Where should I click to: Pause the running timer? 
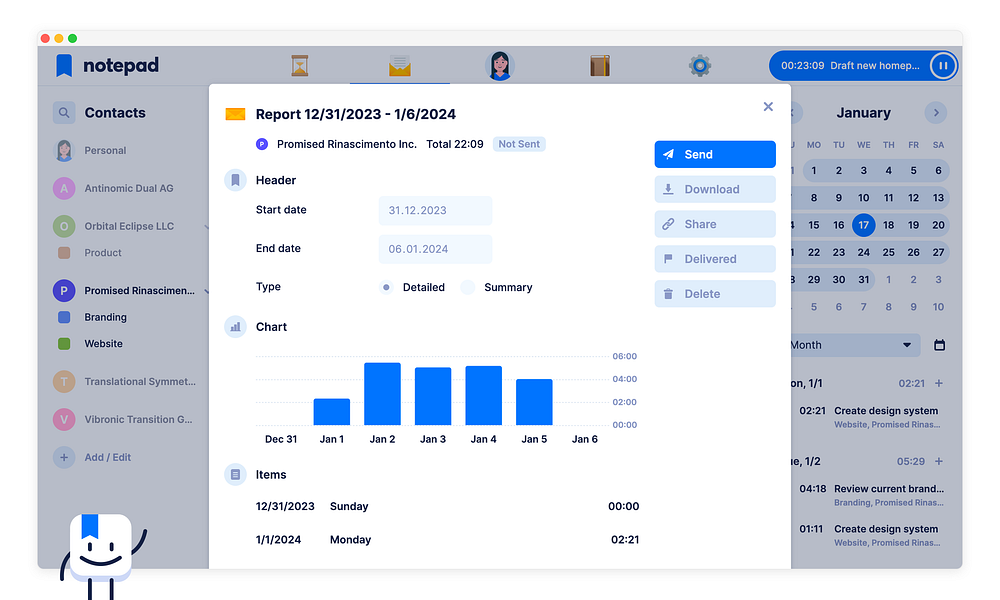[x=943, y=66]
